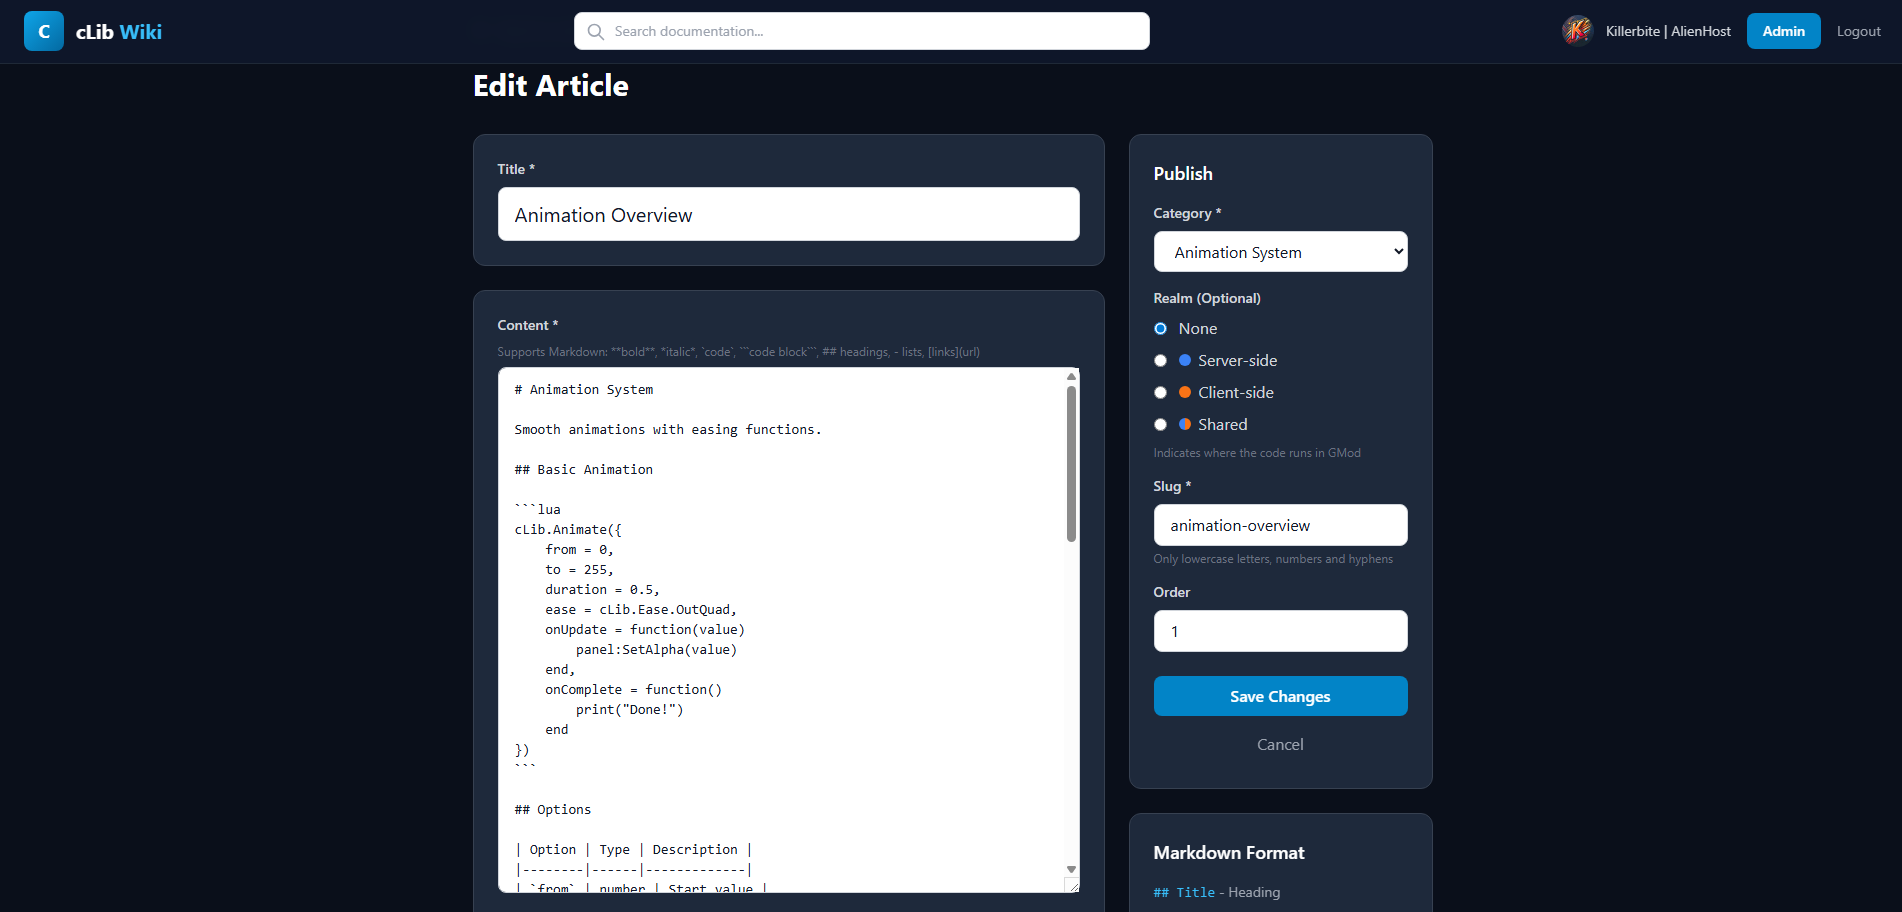Viewport: 1902px width, 912px height.
Task: Select the None realm radio button
Action: (x=1160, y=328)
